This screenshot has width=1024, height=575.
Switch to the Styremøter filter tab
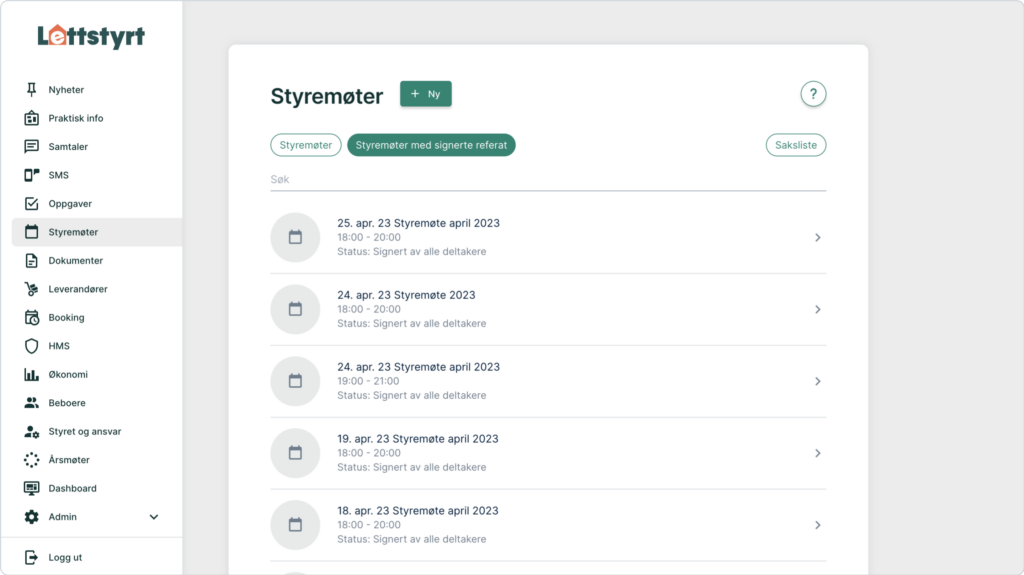pyautogui.click(x=306, y=145)
